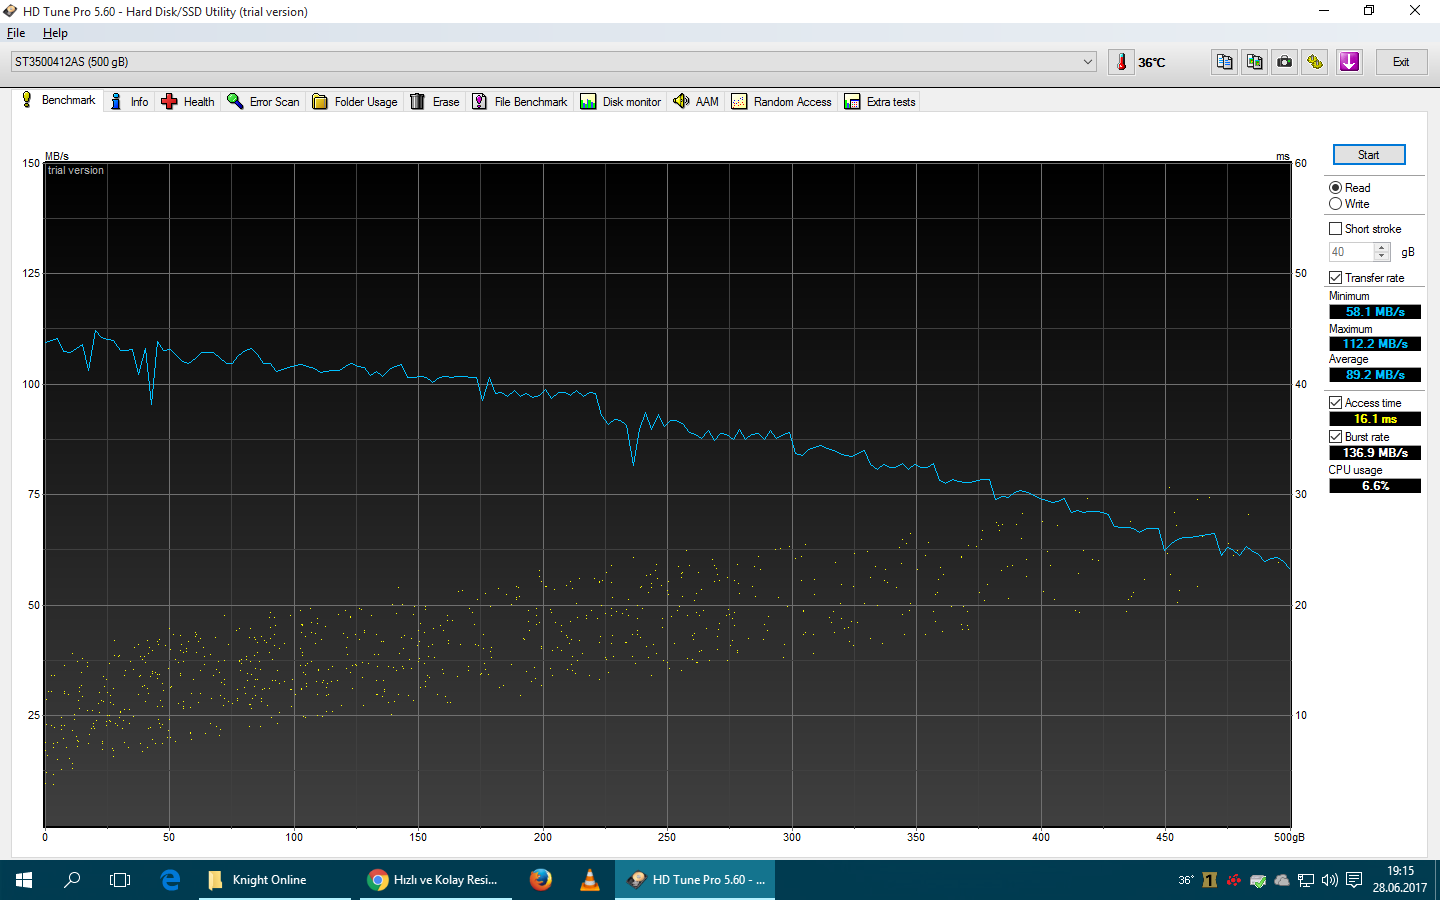Click the access time value 16.1 ms
This screenshot has width=1440, height=900.
1375,419
